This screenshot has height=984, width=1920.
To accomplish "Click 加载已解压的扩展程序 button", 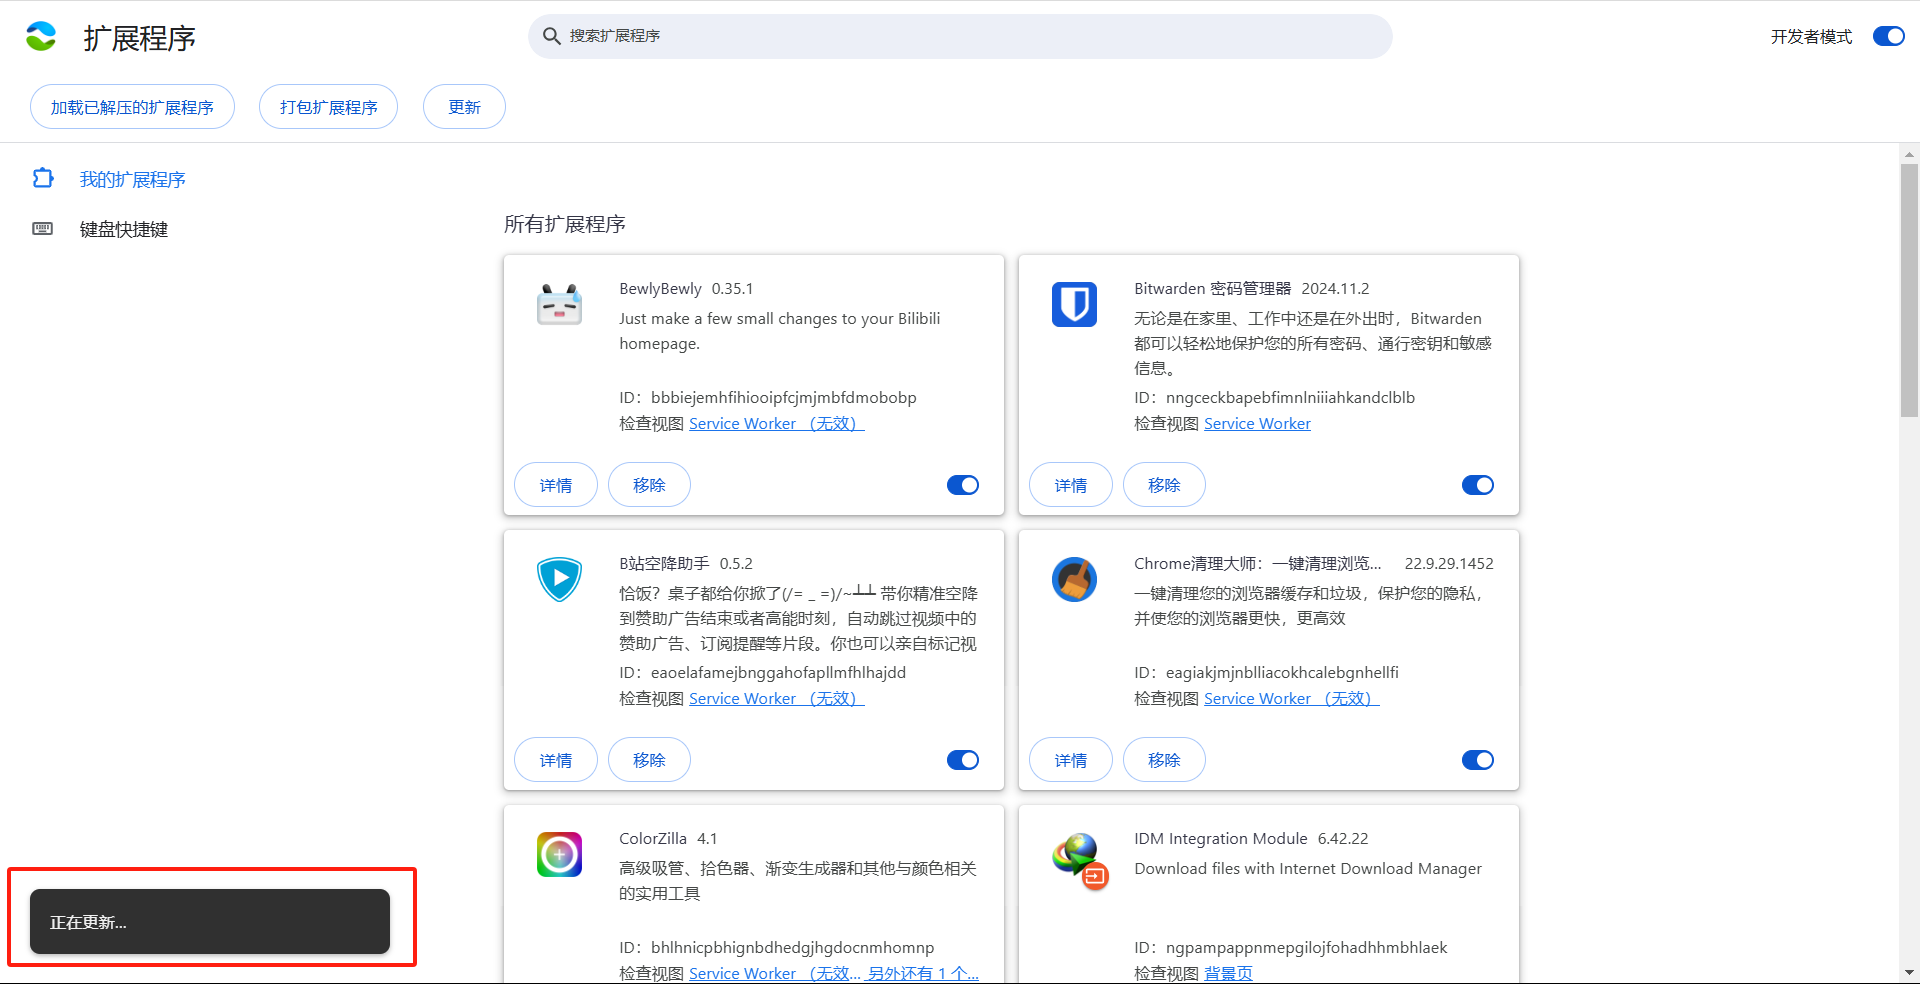I will coord(132,106).
